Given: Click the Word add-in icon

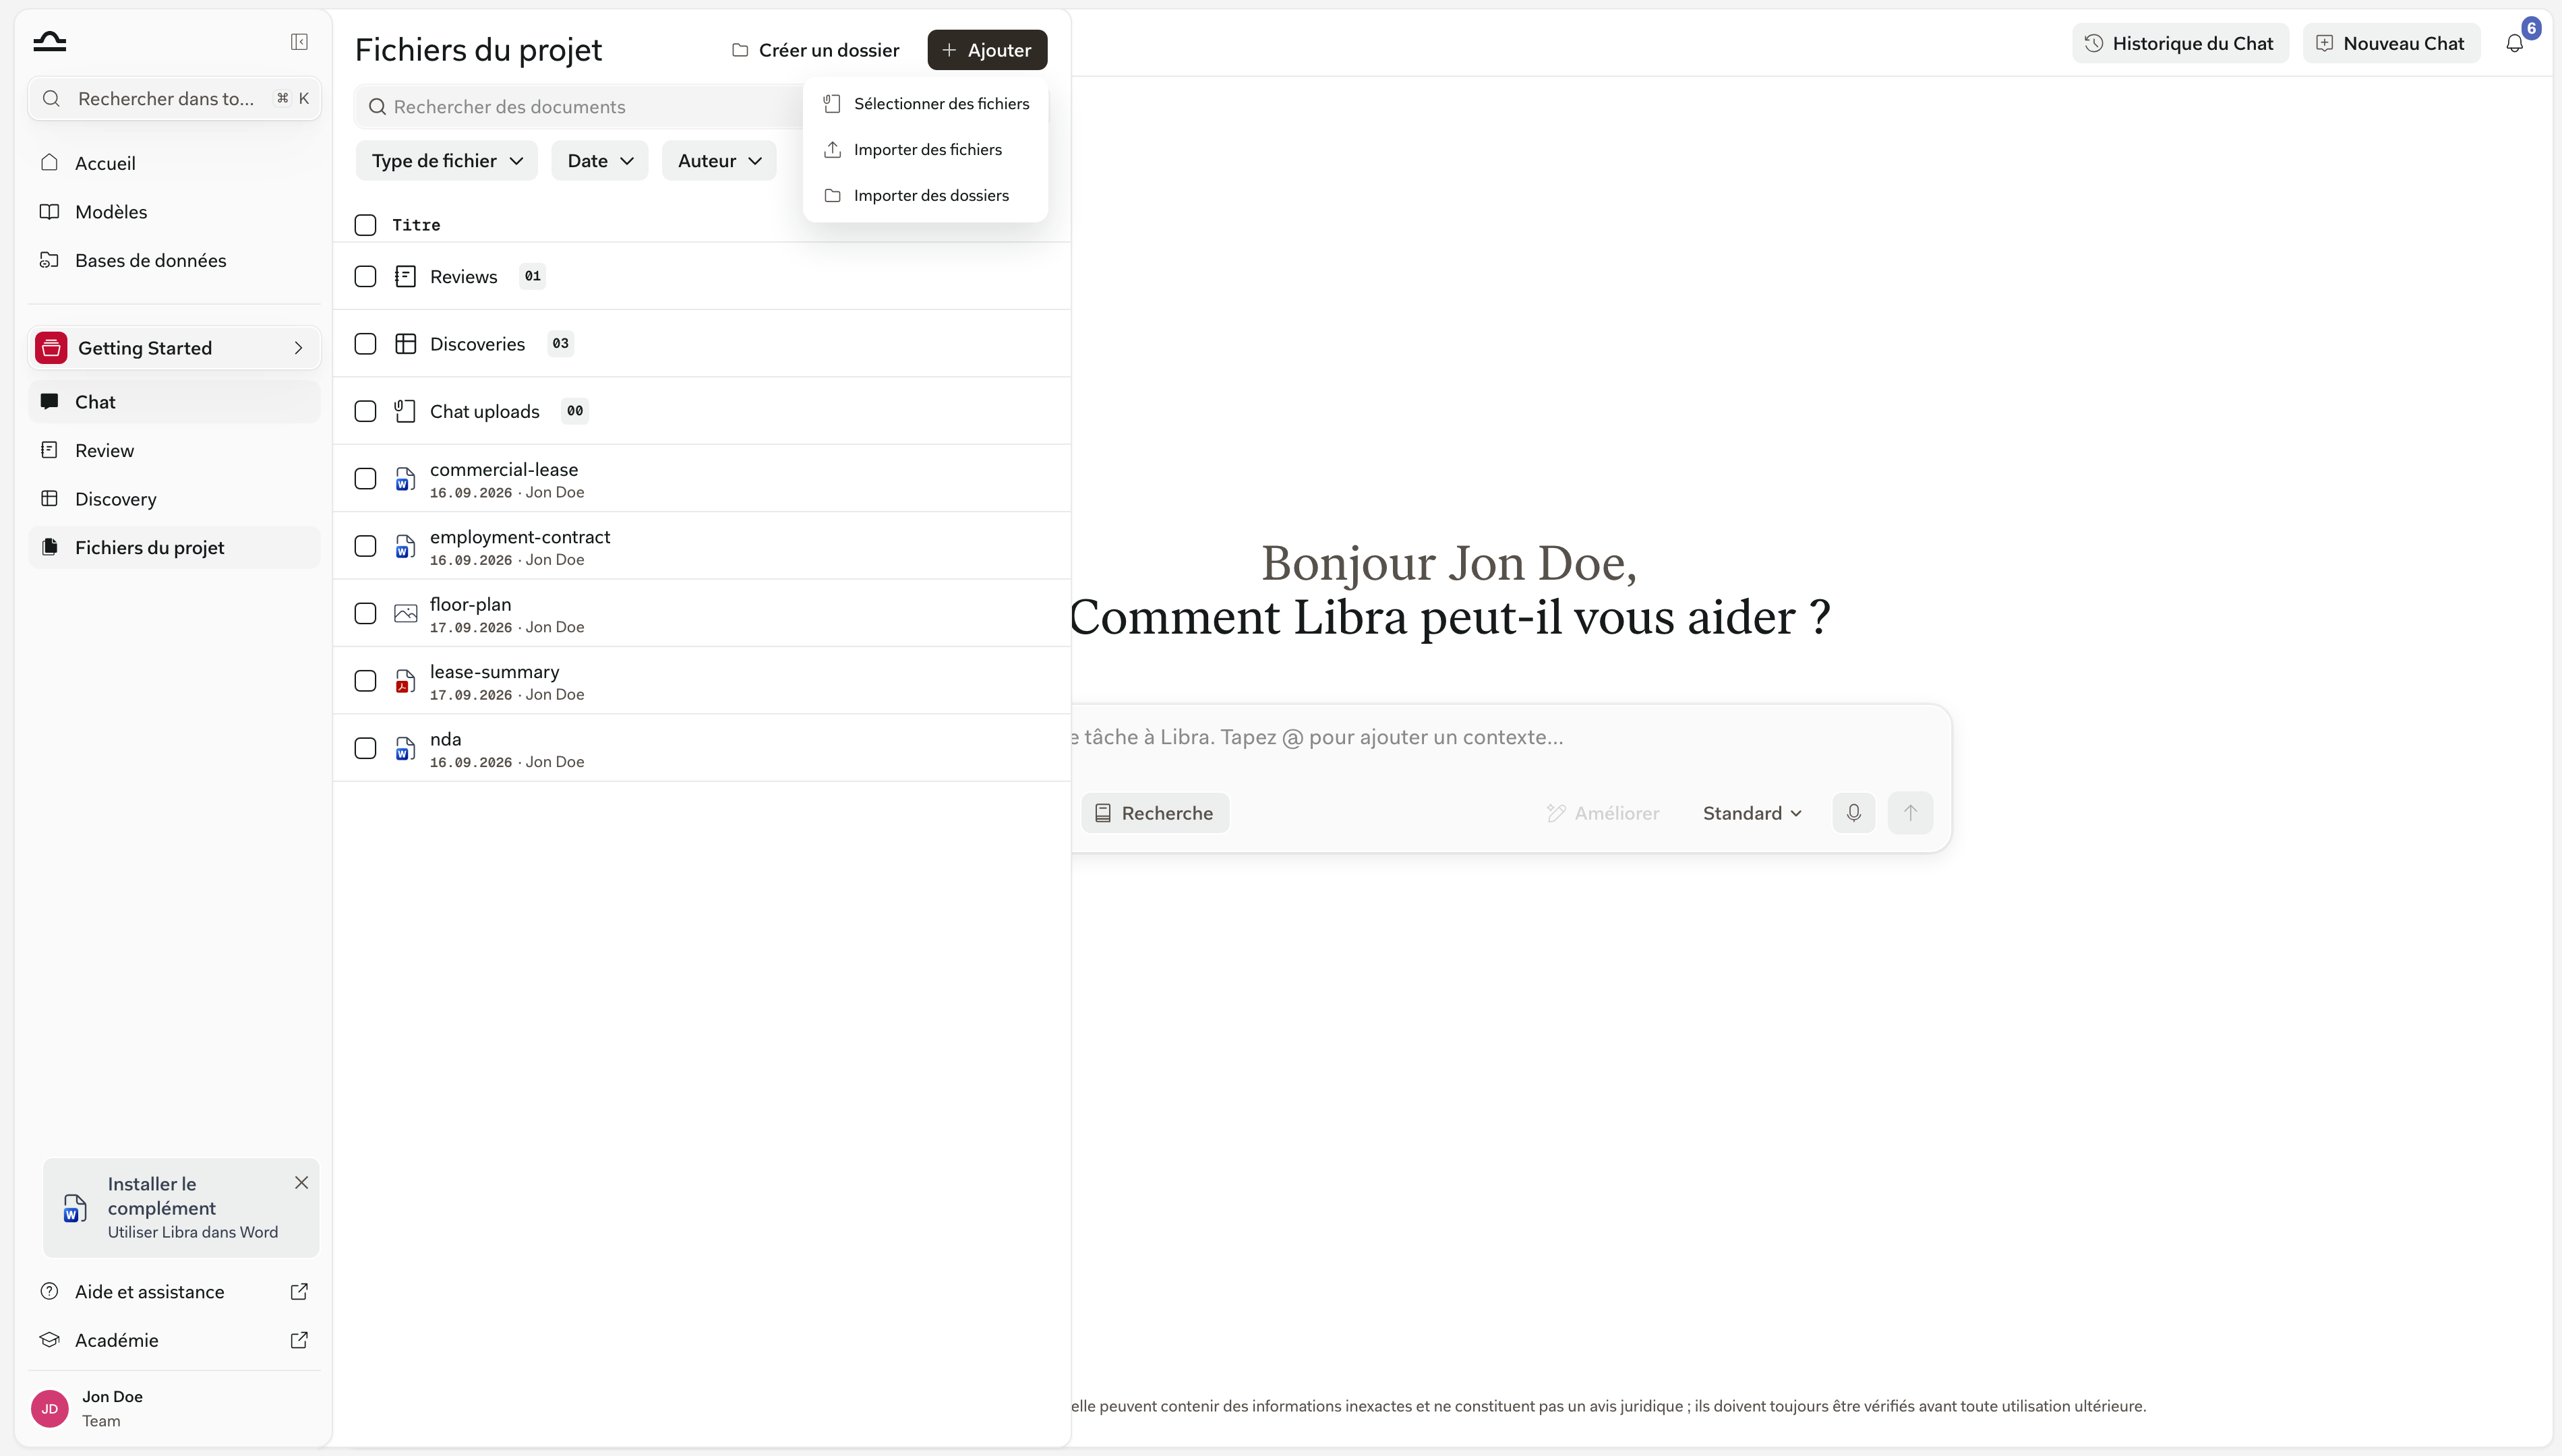Looking at the screenshot, I should tap(75, 1208).
